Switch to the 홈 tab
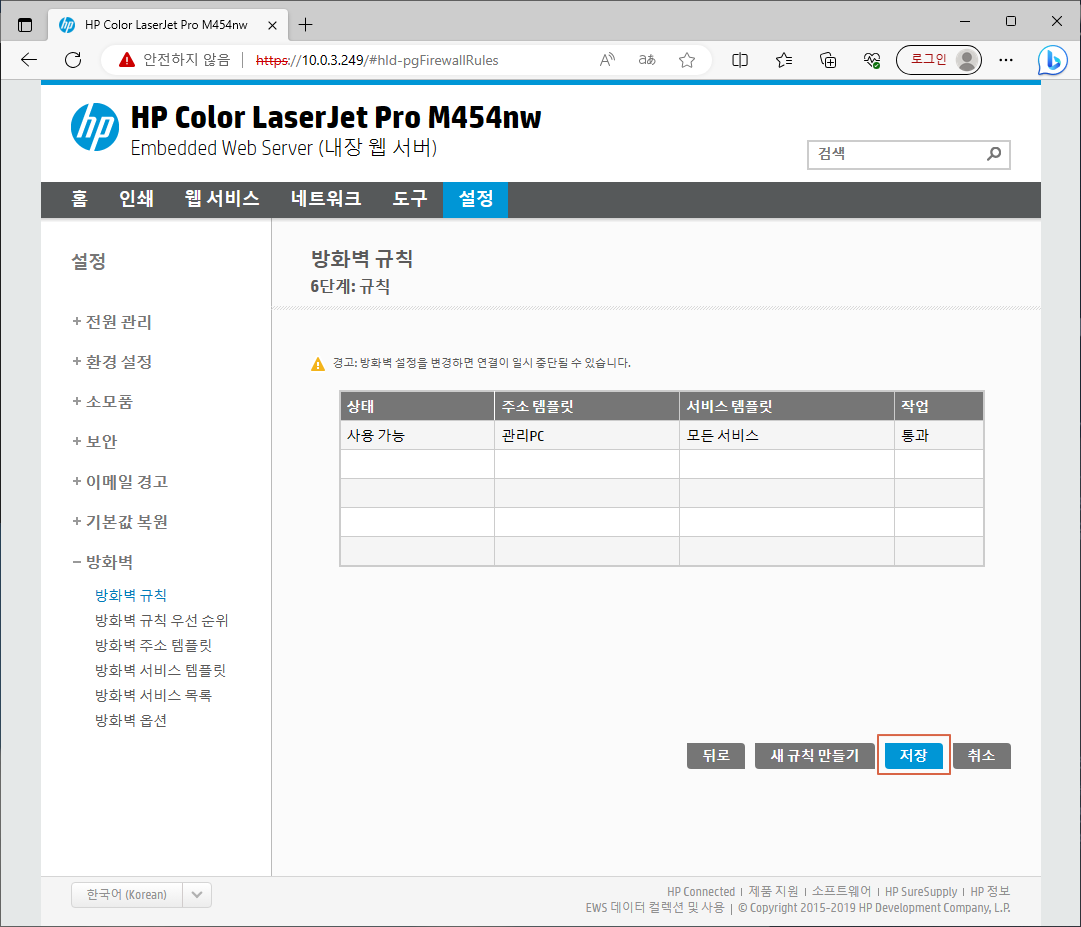Viewport: 1081px width, 927px height. (79, 199)
